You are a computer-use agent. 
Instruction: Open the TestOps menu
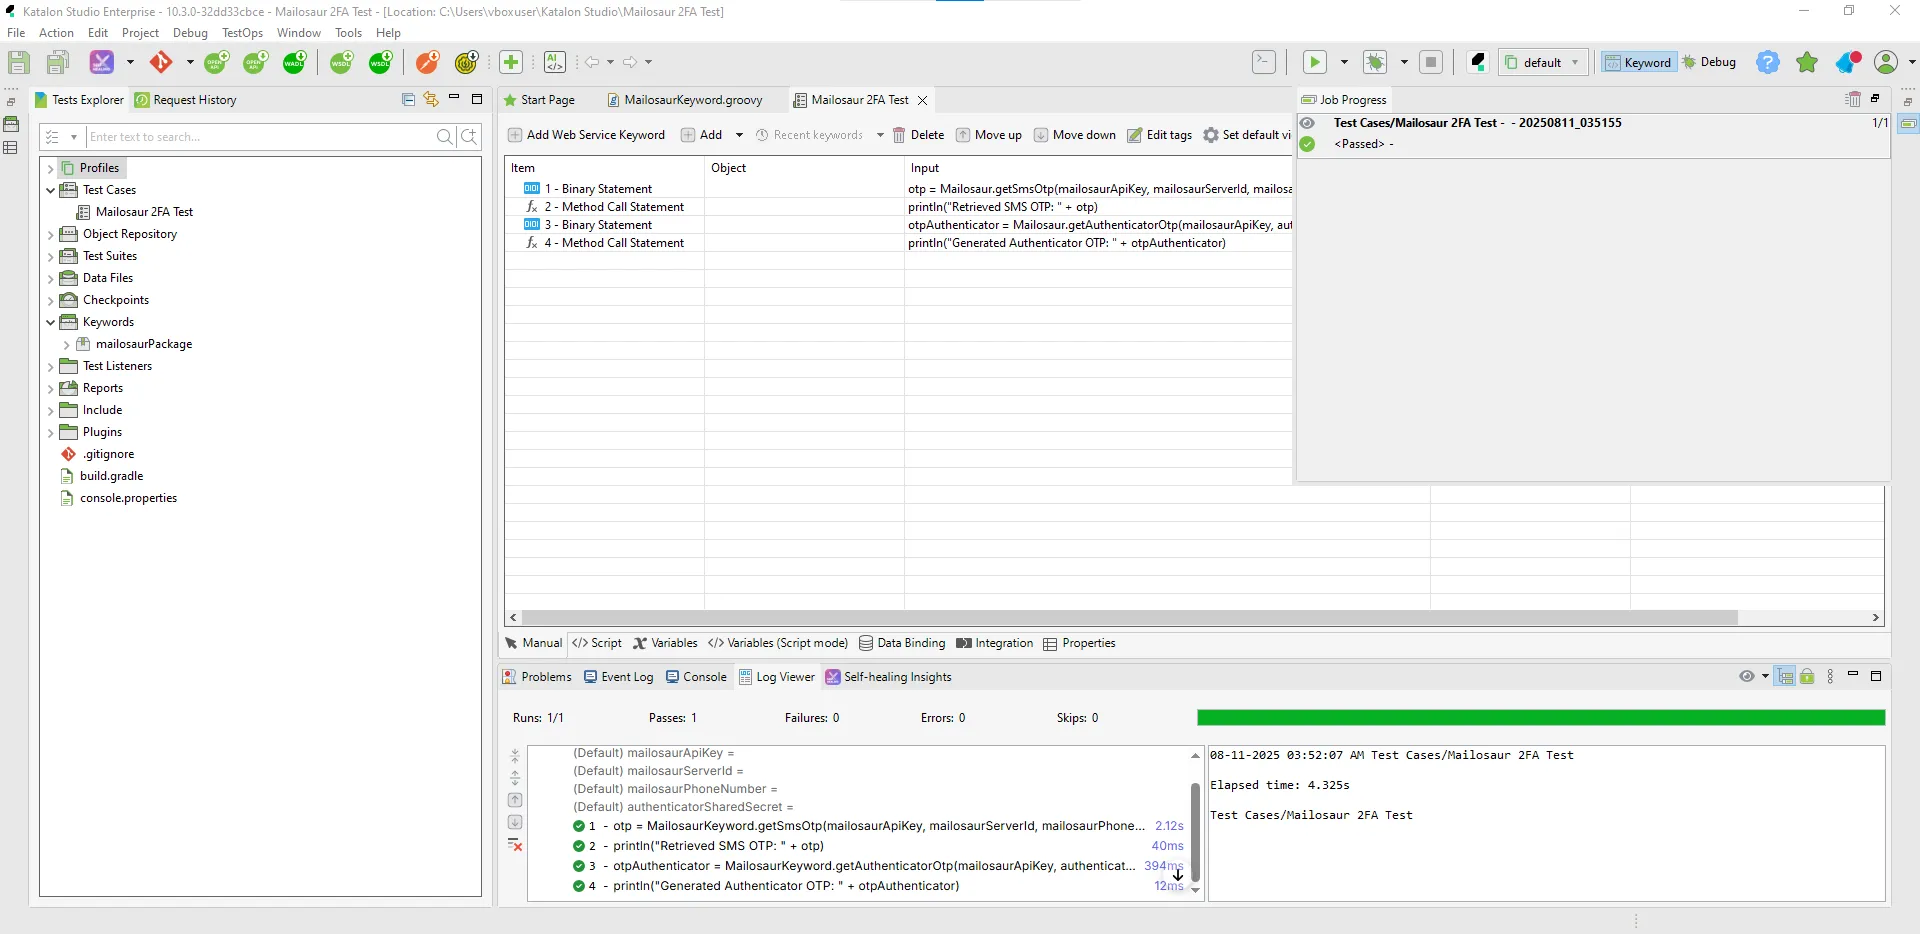(241, 33)
